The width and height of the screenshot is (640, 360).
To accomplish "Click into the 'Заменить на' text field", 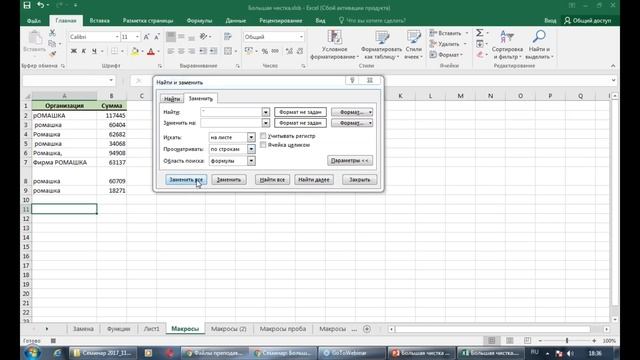I will pyautogui.click(x=231, y=123).
